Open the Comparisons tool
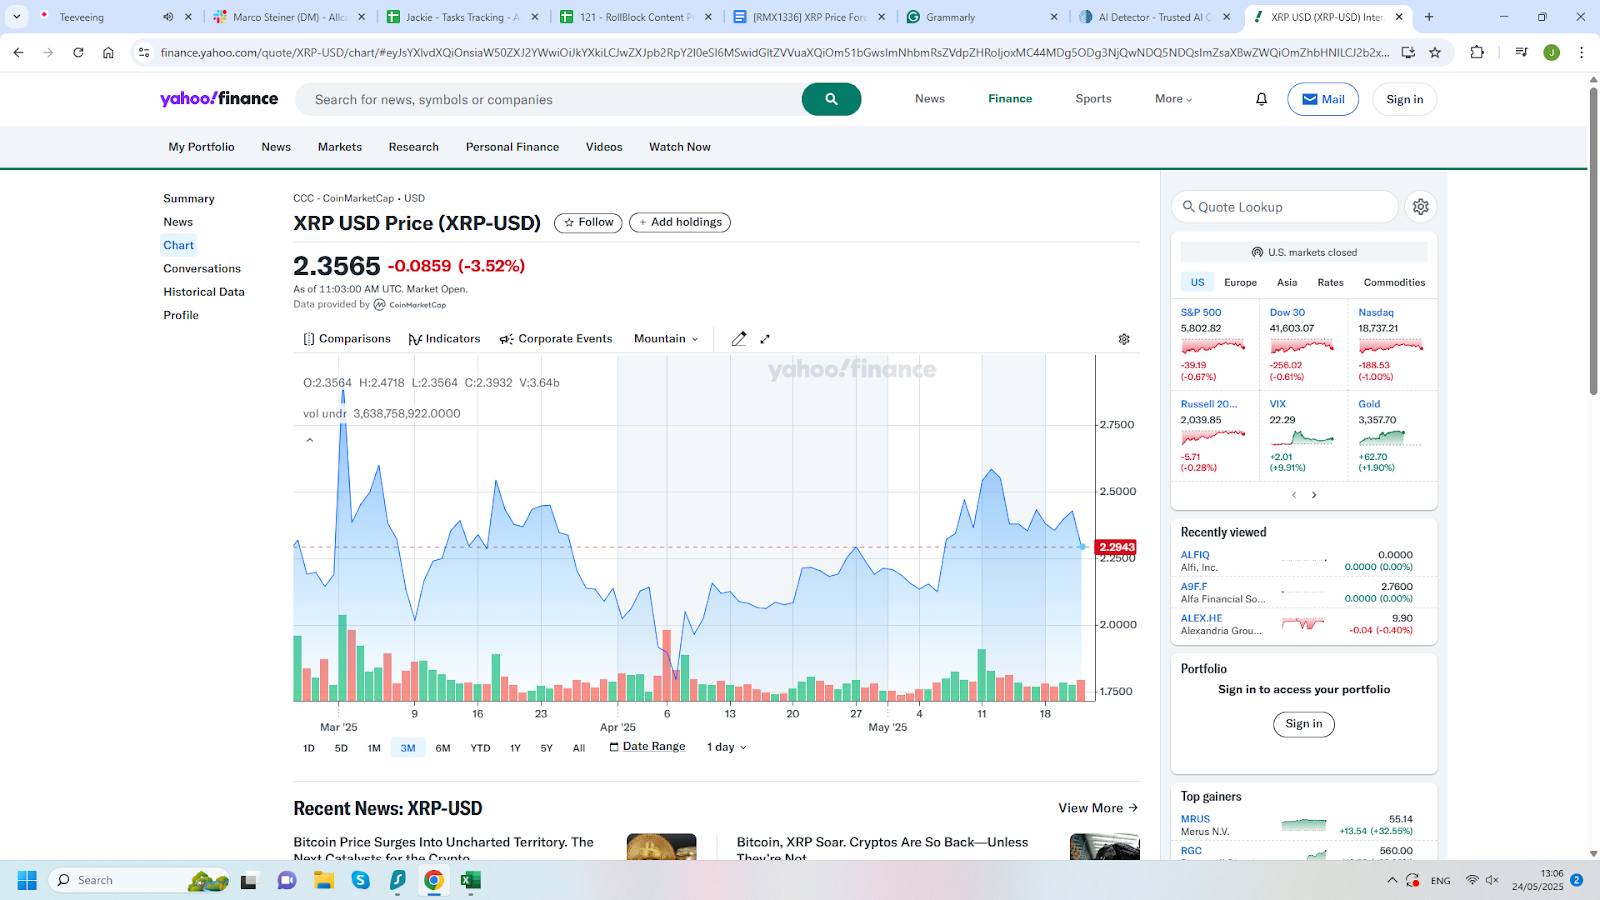Screen dimensions: 1600x900 (x=347, y=339)
